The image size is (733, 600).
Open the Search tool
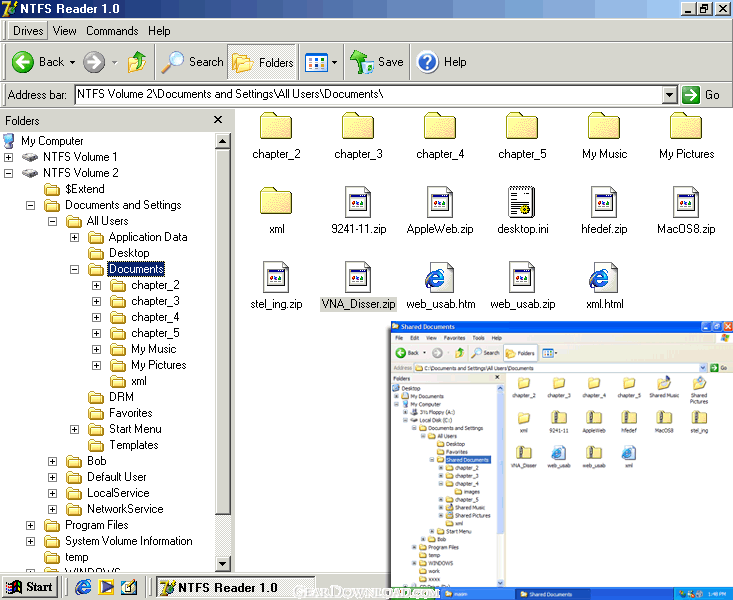coord(192,62)
